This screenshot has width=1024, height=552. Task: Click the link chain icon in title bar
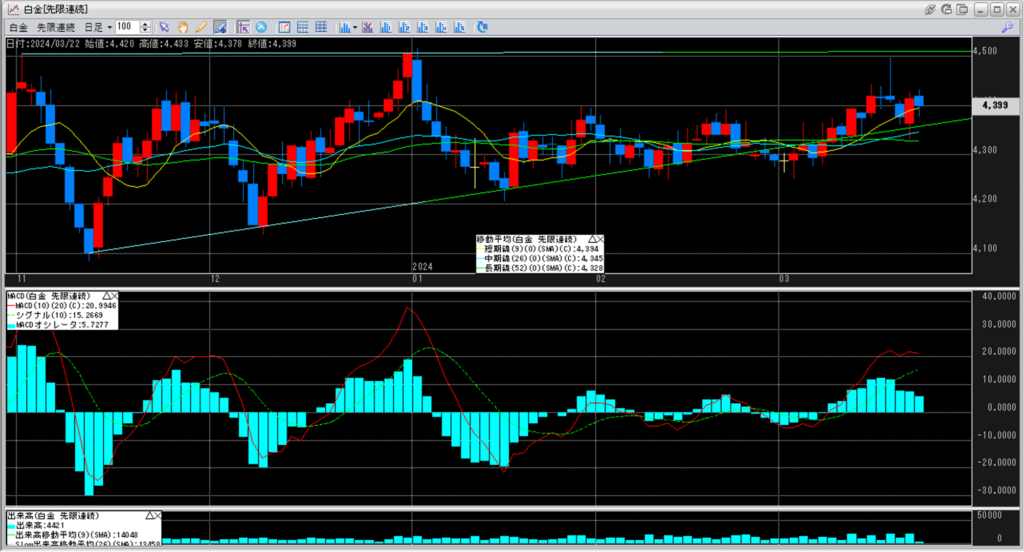tap(930, 9)
